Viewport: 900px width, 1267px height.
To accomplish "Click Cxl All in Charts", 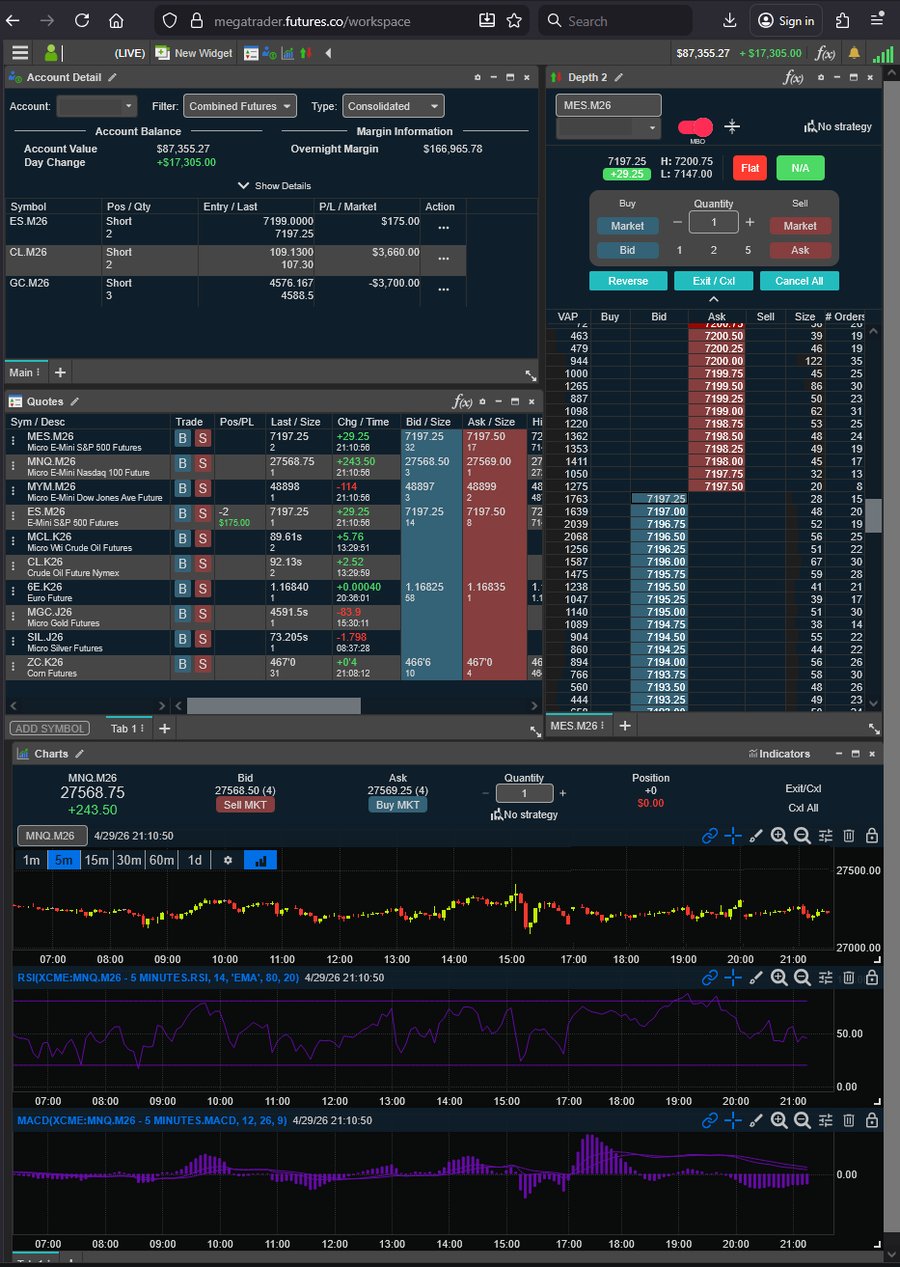I will (803, 808).
